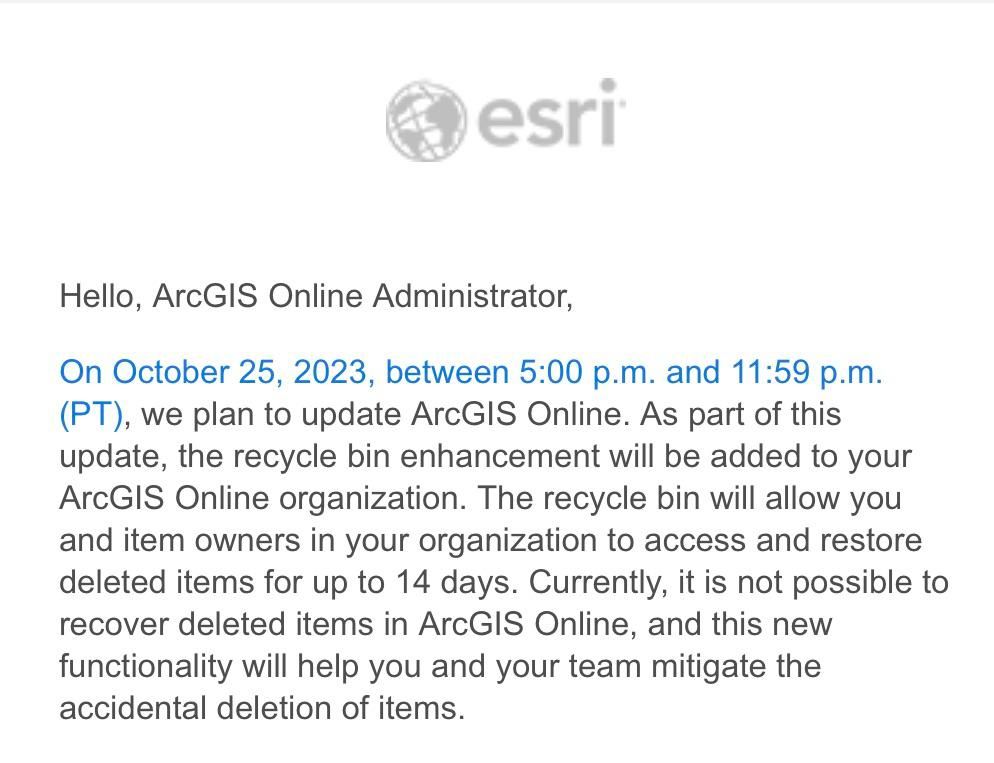
Task: Click the phrase "not possible to"
Action: click(855, 582)
